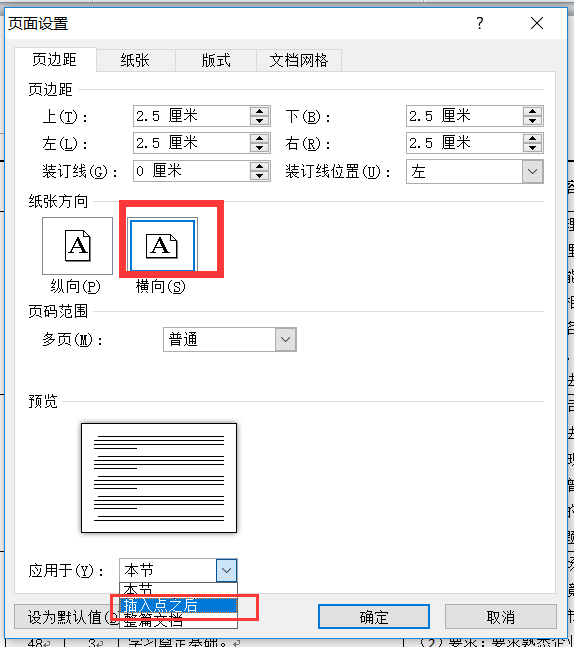Increase the 左(L) left margin value

coord(260,138)
